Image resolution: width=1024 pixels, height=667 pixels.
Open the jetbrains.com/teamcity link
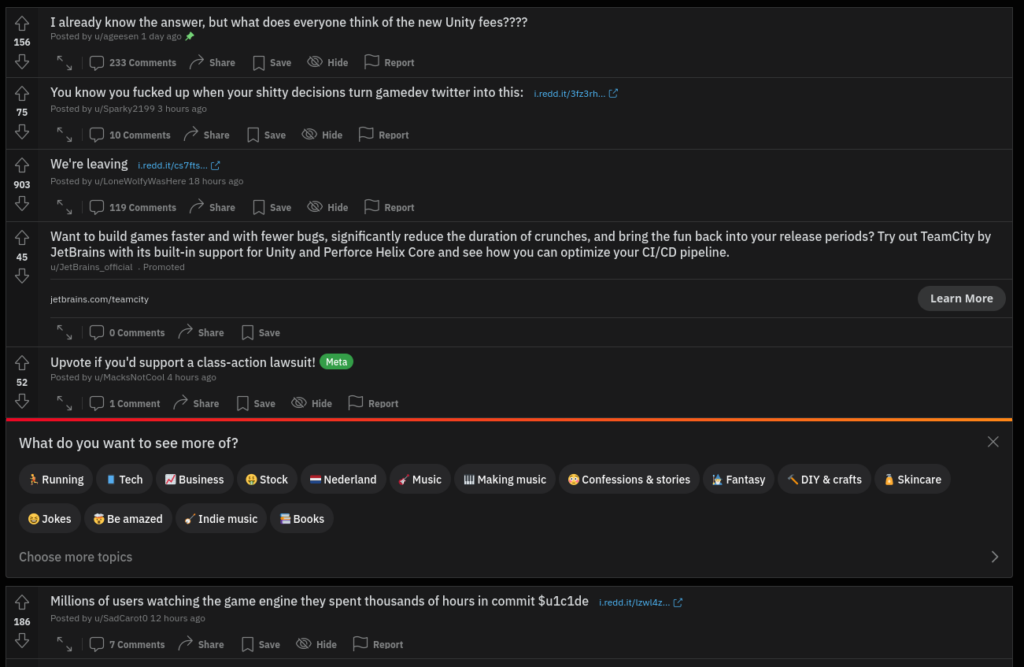(x=99, y=299)
